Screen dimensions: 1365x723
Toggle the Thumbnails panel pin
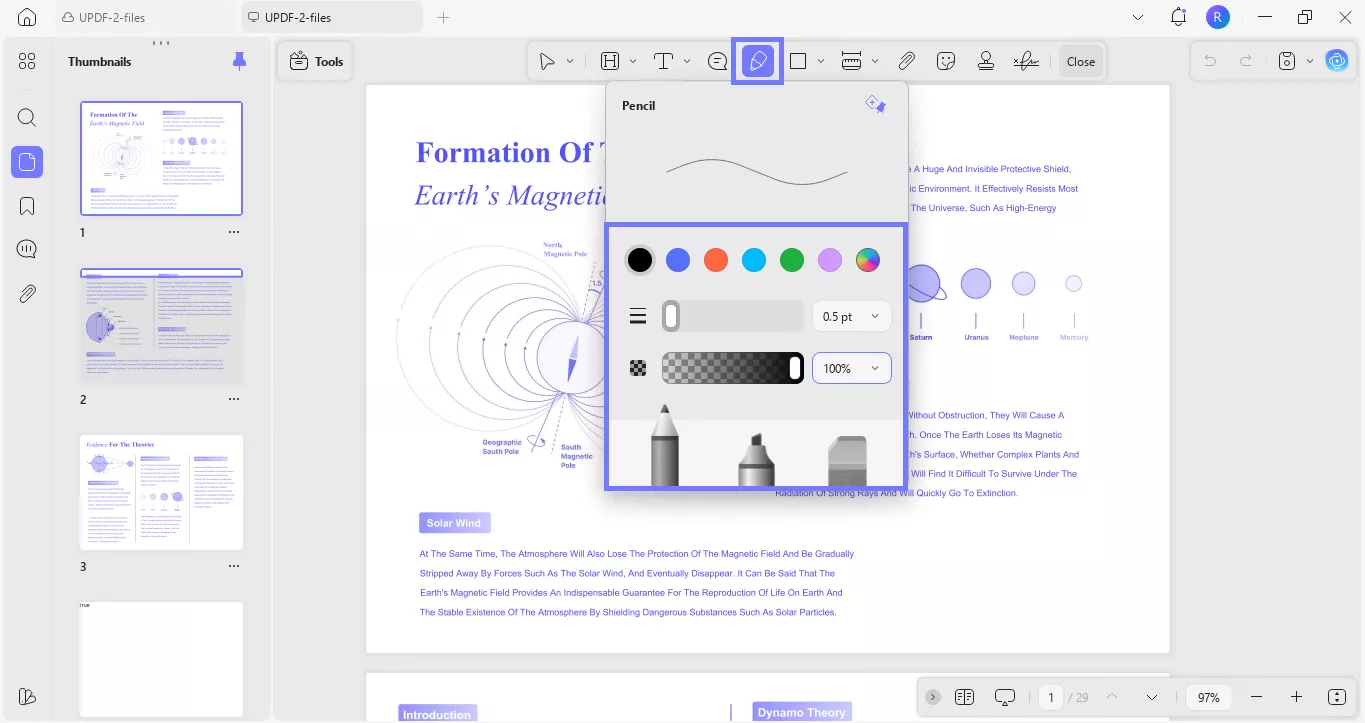tap(240, 61)
